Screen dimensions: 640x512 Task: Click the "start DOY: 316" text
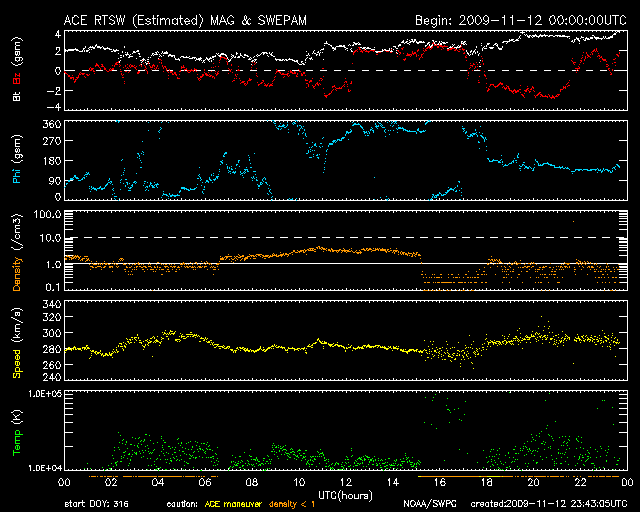(x=96, y=504)
